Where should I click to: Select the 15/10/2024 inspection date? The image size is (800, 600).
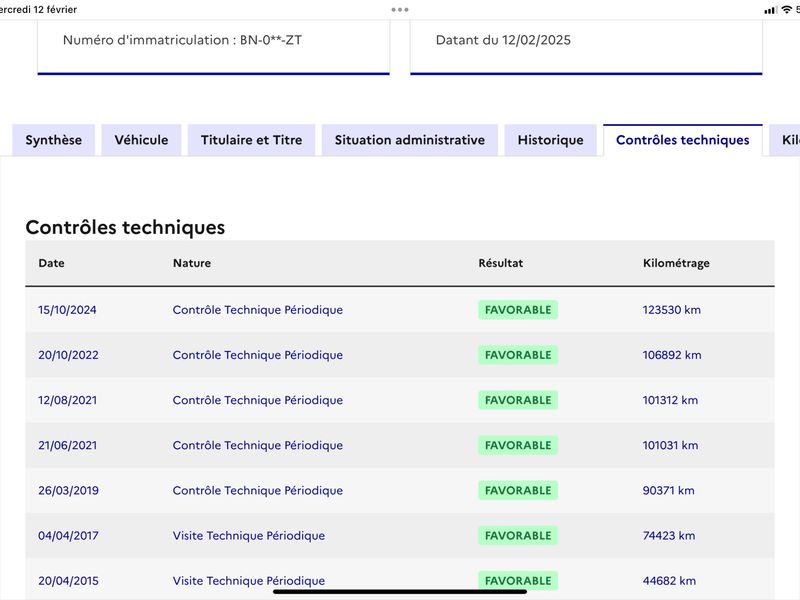(x=67, y=310)
